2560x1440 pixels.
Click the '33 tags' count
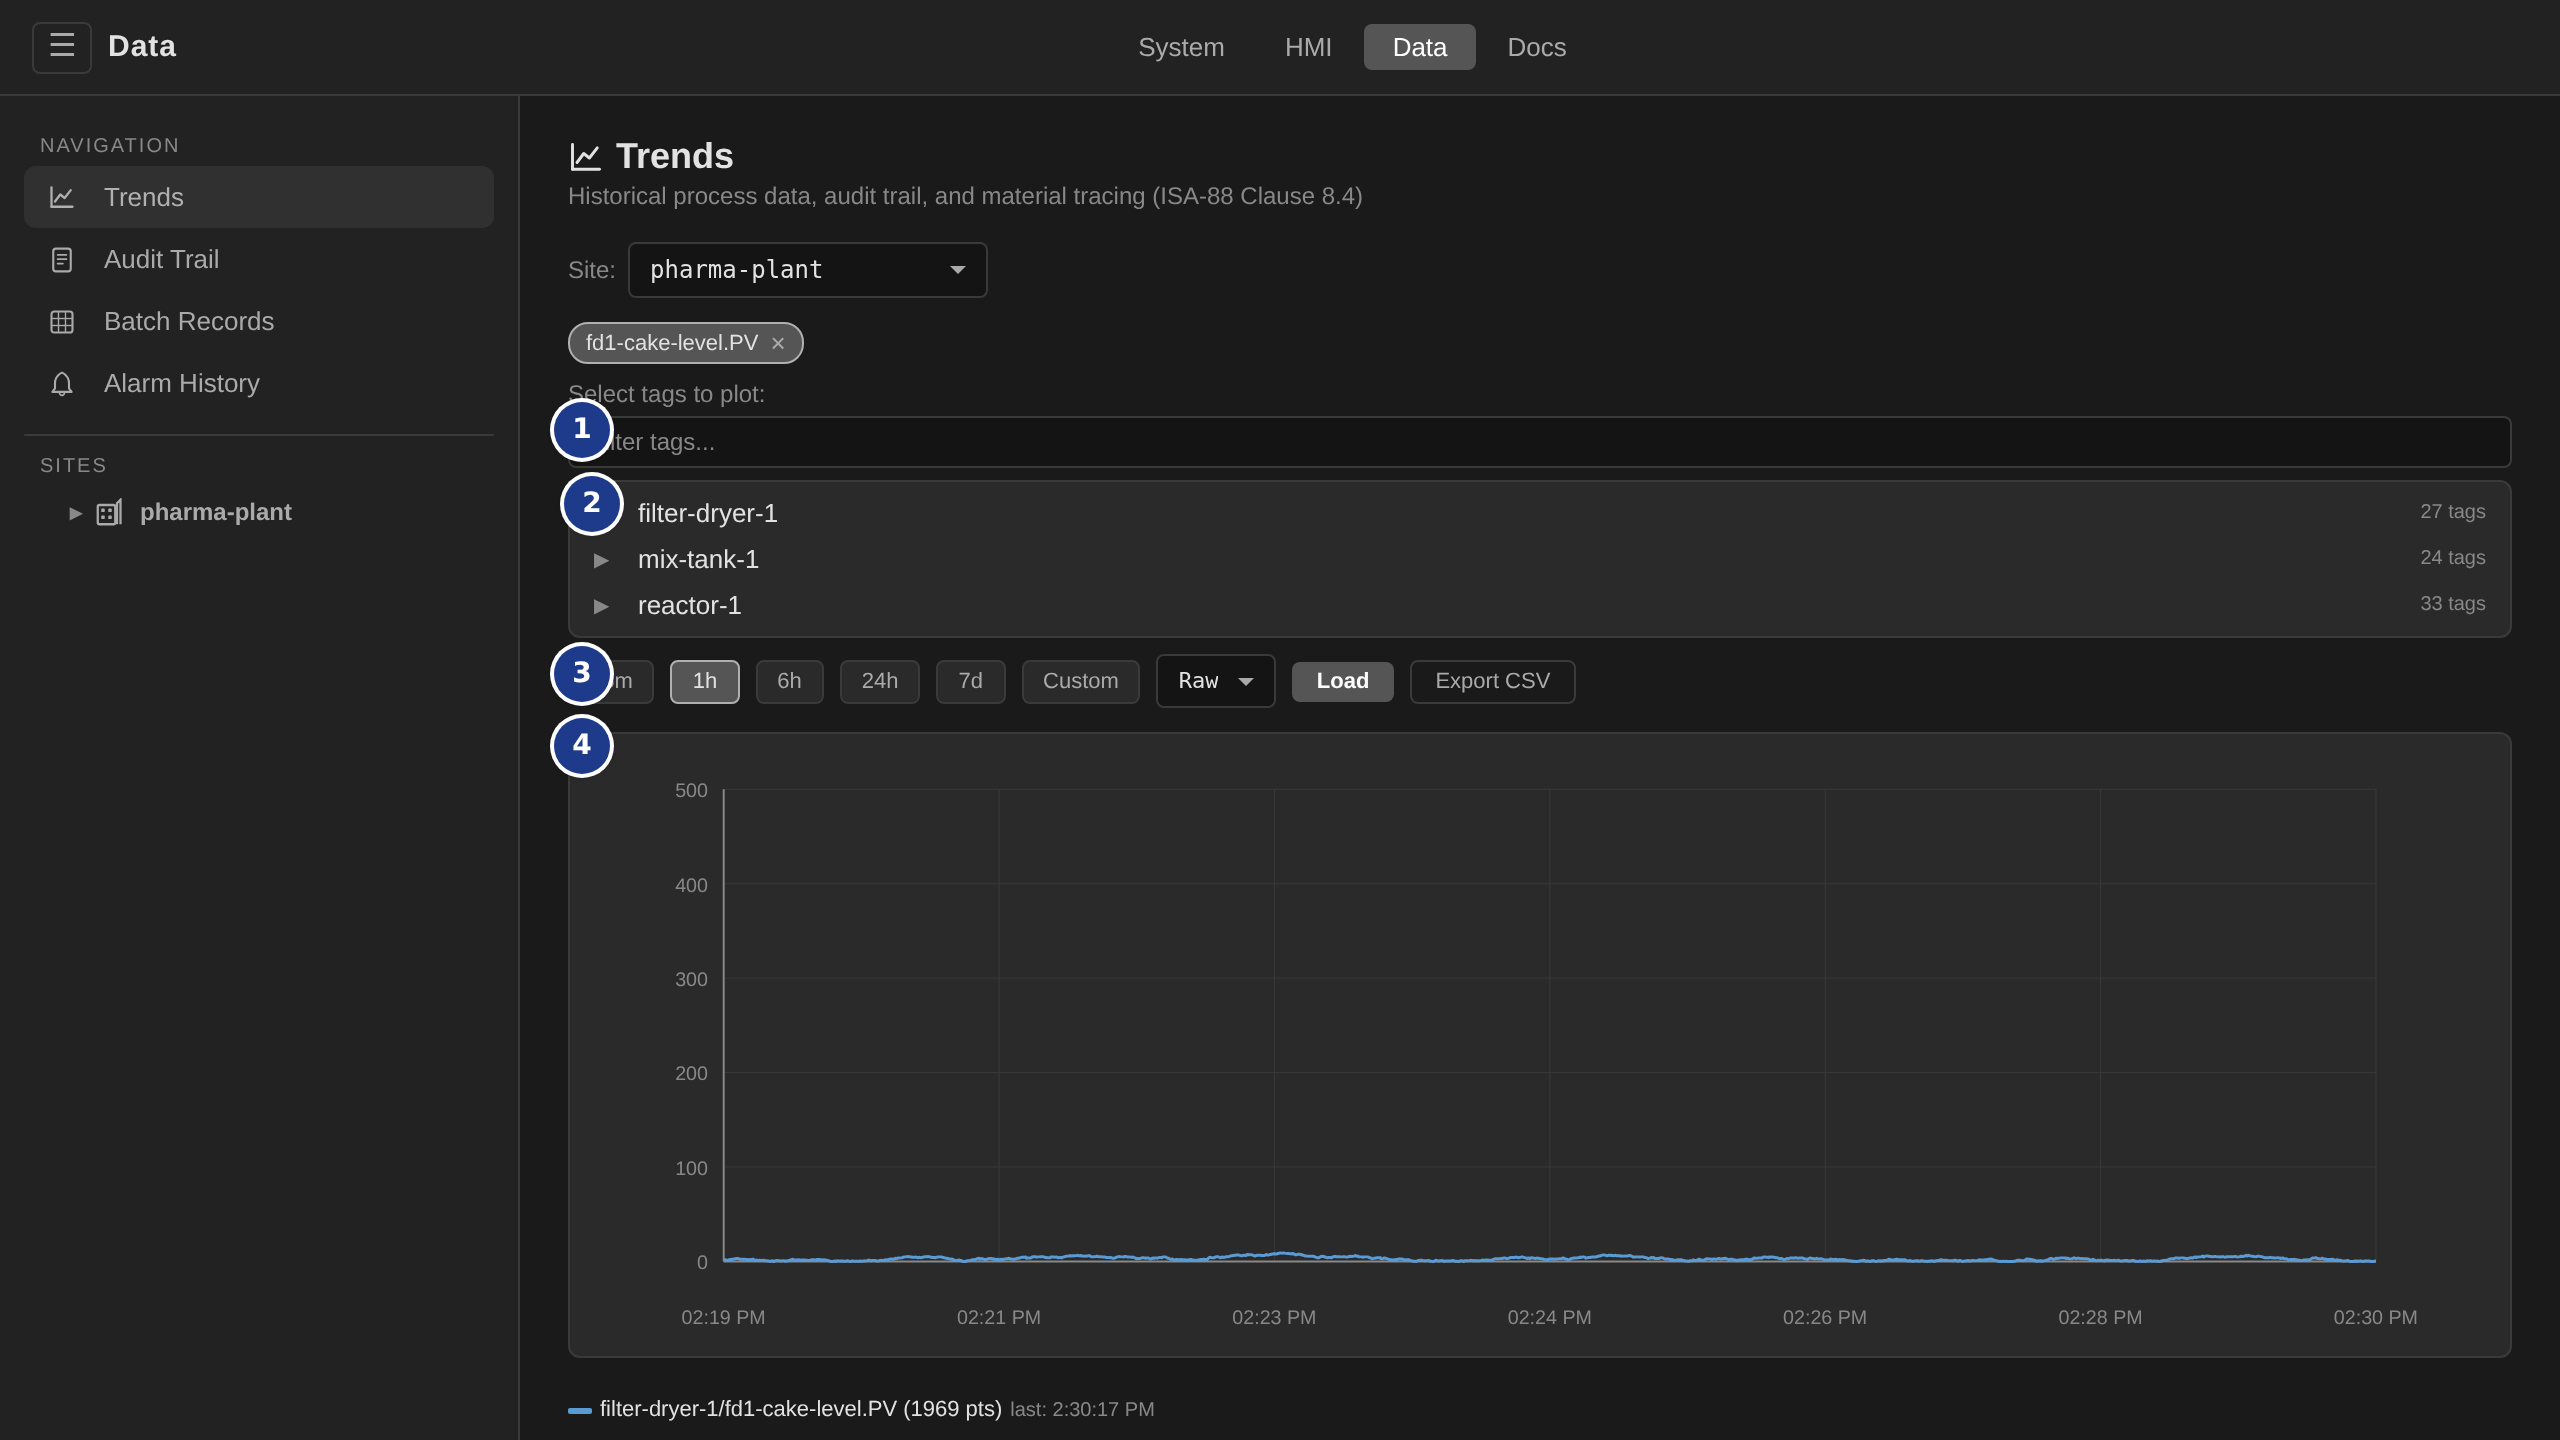(x=2453, y=603)
